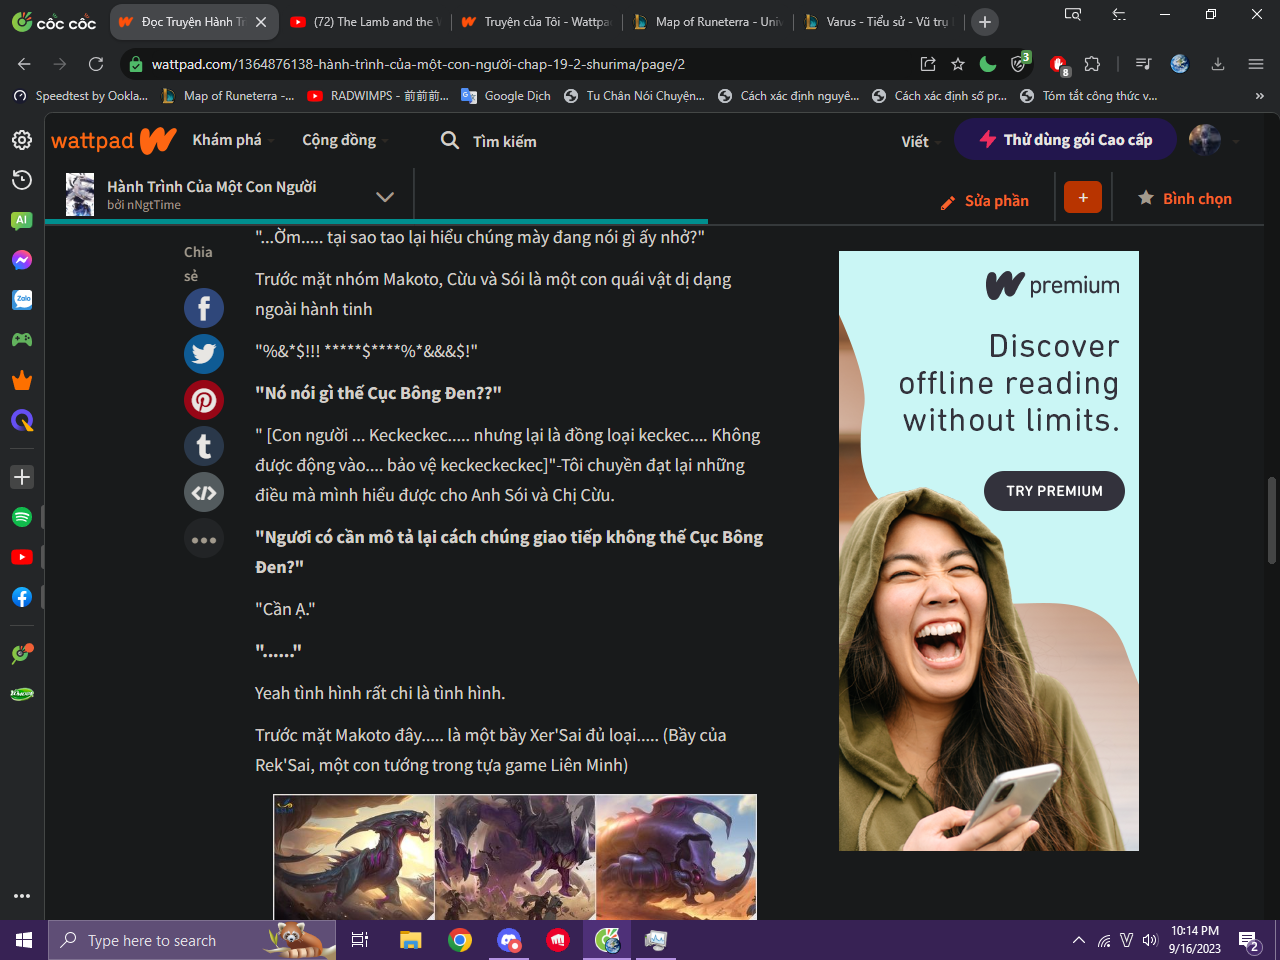The width and height of the screenshot is (1280, 960).
Task: Switch to Varus - Tiểu sử tab
Action: pos(879,21)
